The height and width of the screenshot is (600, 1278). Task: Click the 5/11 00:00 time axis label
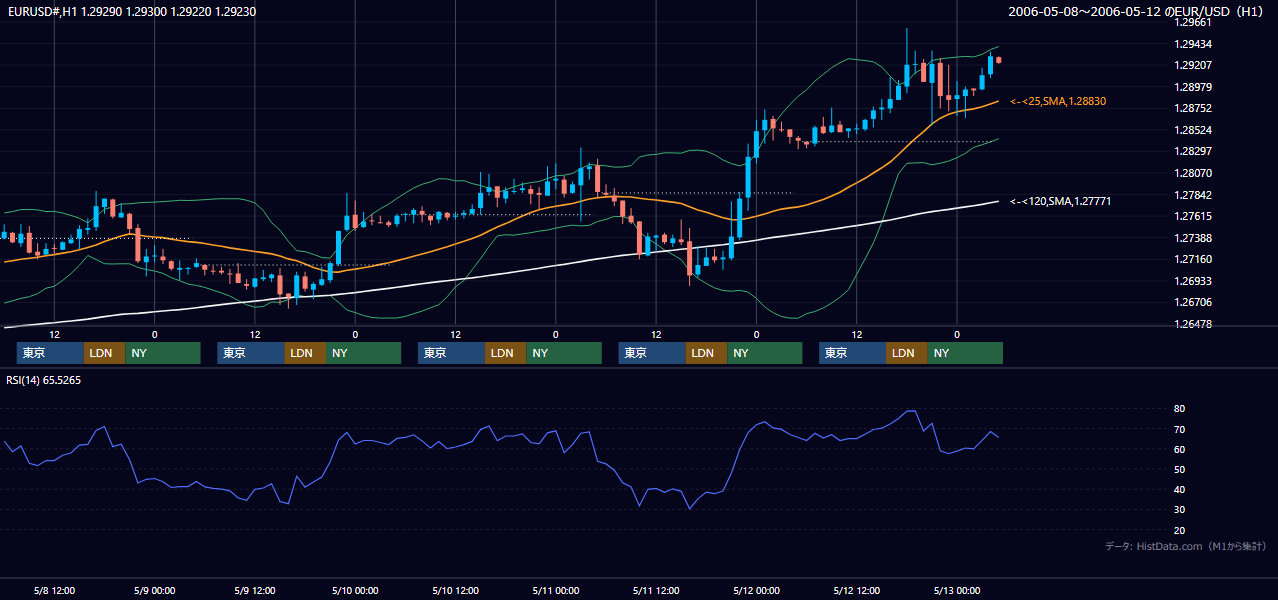tap(555, 590)
